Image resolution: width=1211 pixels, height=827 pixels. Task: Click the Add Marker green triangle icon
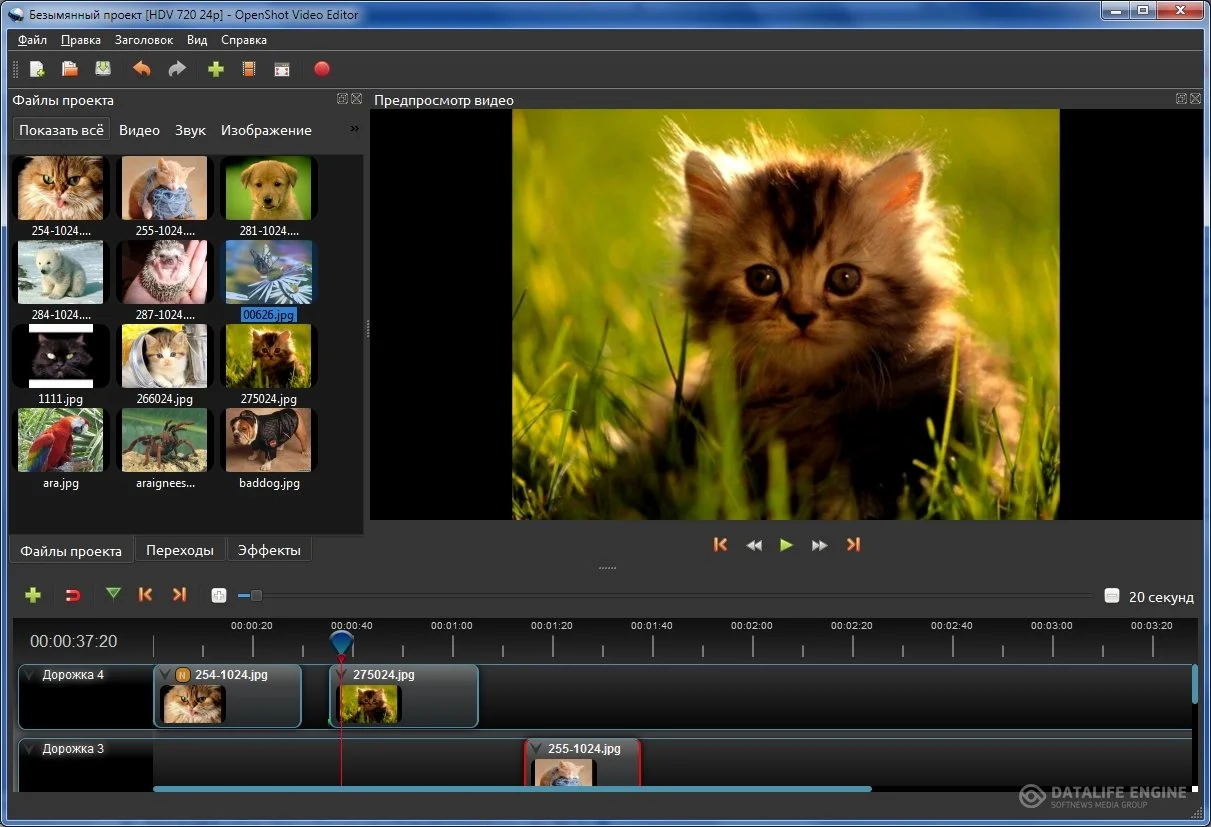pyautogui.click(x=113, y=594)
